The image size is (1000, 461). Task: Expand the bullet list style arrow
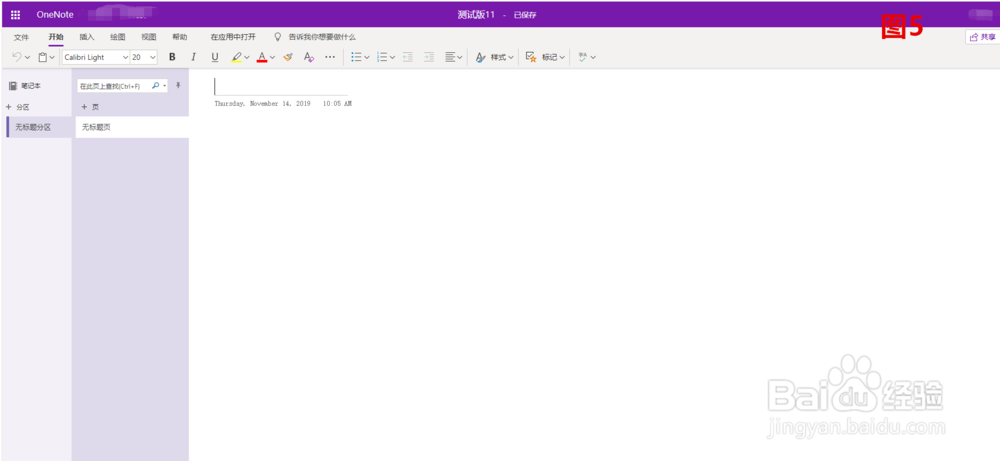click(x=367, y=57)
